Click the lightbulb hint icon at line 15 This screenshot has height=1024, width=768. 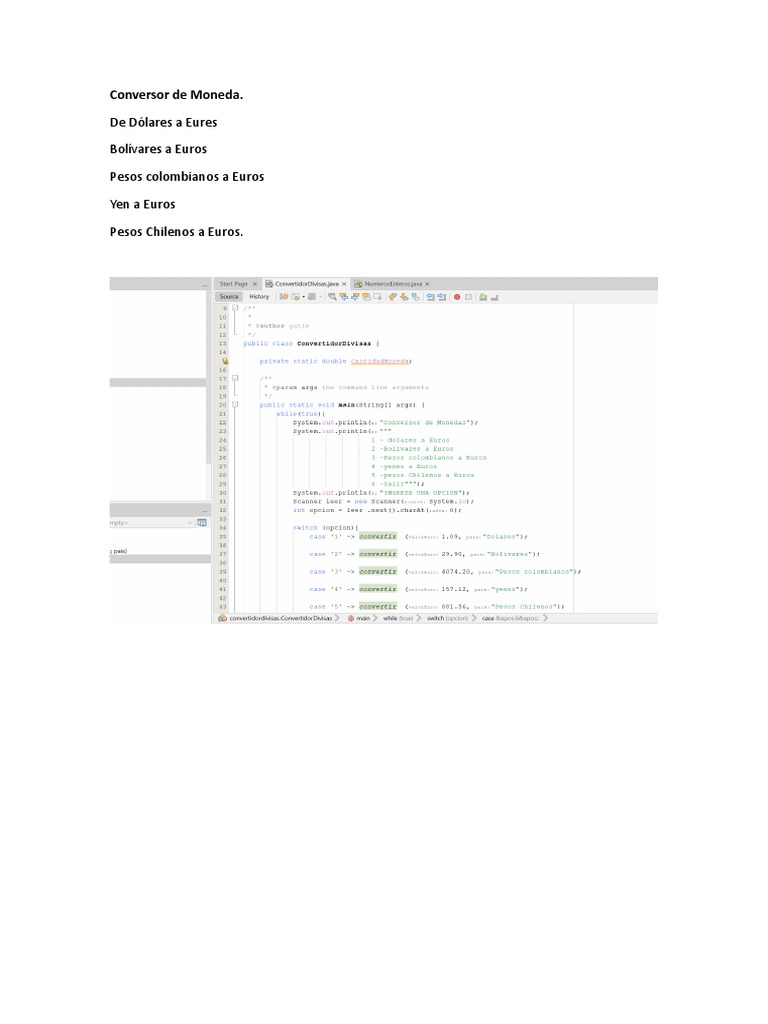point(225,360)
